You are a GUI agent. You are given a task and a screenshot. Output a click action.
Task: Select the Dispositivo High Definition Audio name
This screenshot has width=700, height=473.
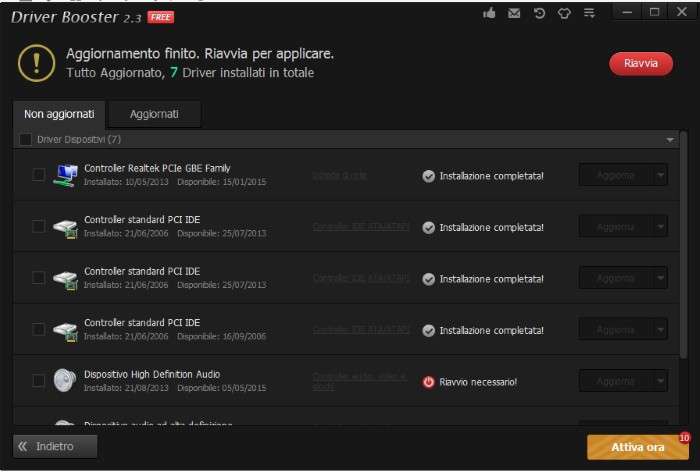tap(152, 374)
